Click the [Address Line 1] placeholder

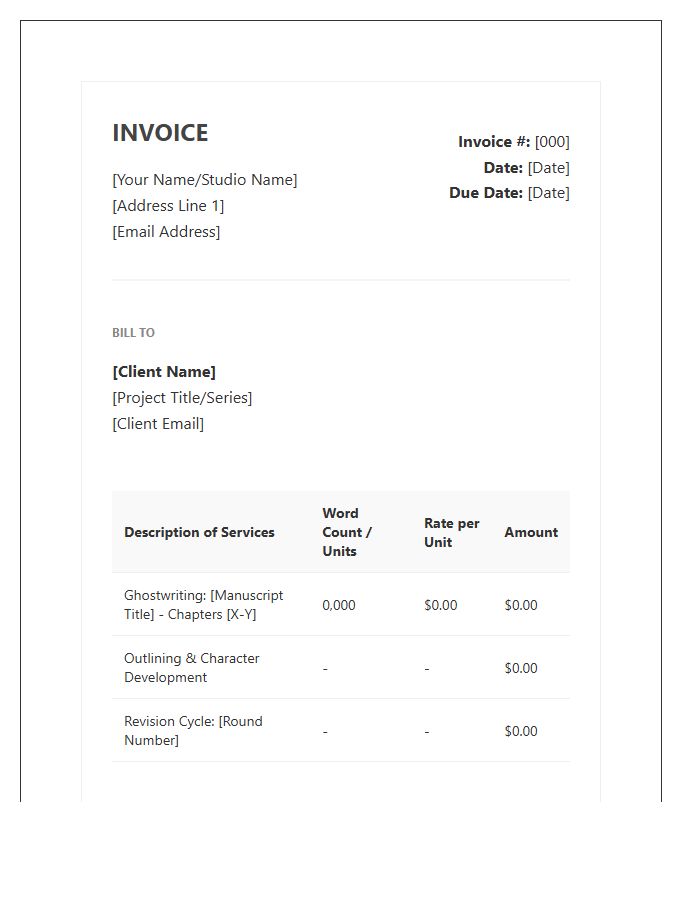coord(168,205)
